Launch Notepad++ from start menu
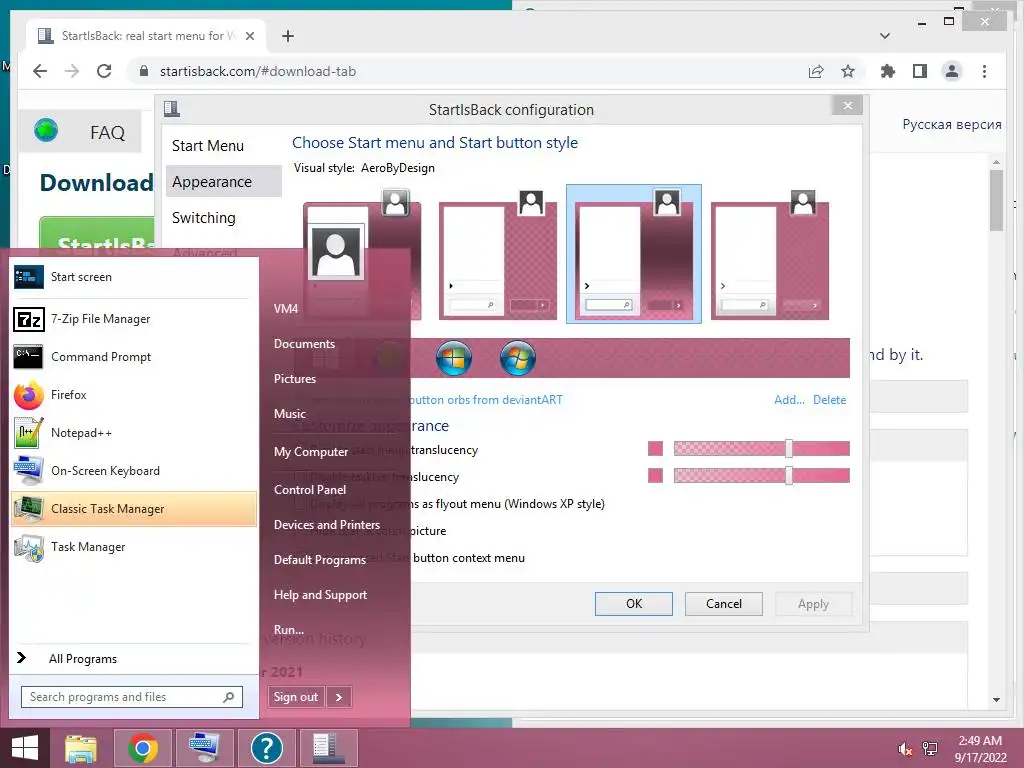Viewport: 1024px width, 768px height. pyautogui.click(x=134, y=433)
